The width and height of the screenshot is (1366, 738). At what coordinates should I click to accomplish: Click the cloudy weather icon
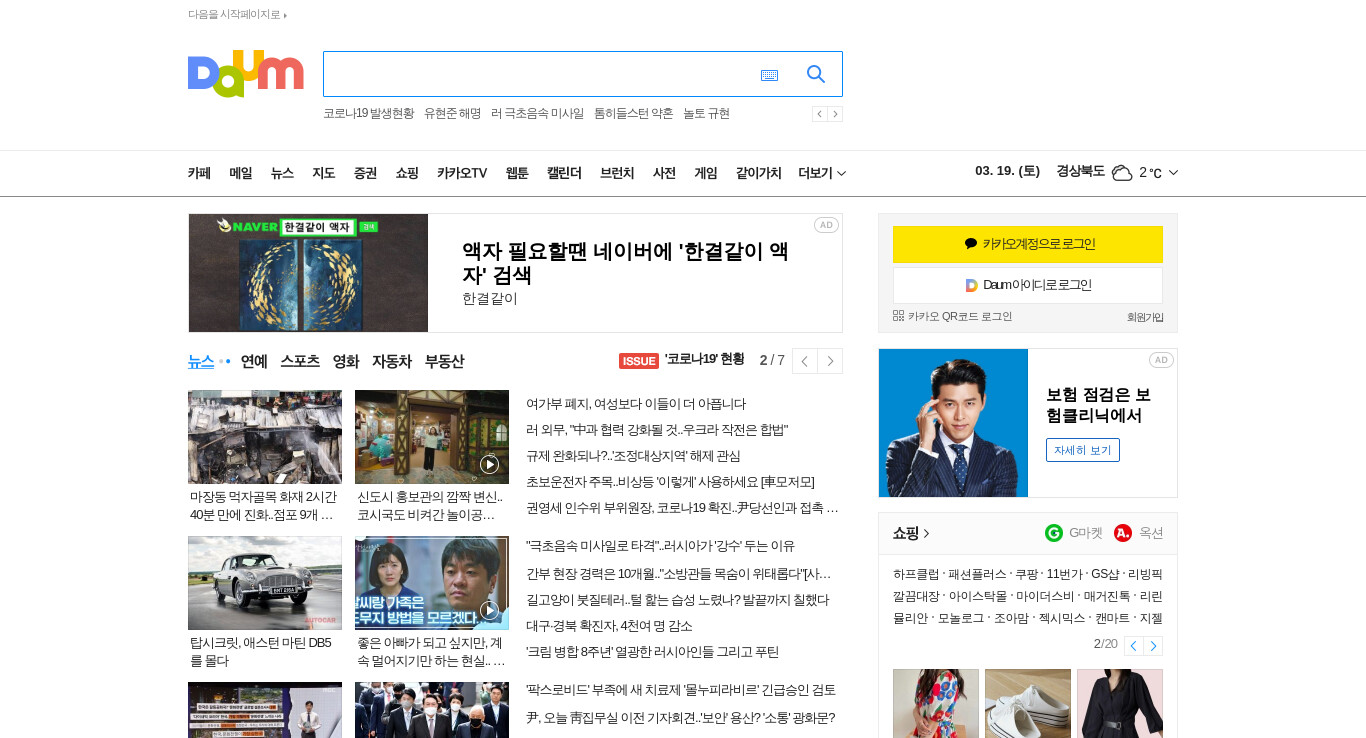pyautogui.click(x=1122, y=173)
